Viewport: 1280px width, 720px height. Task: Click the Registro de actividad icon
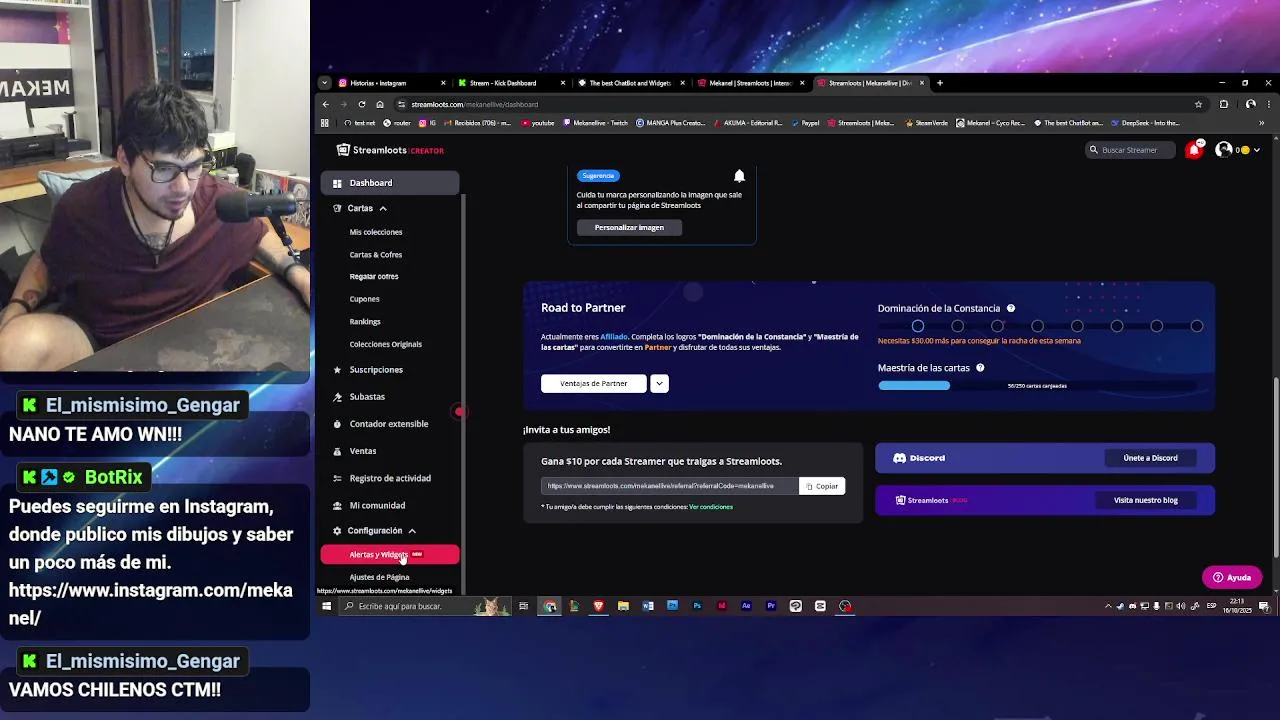pyautogui.click(x=337, y=478)
